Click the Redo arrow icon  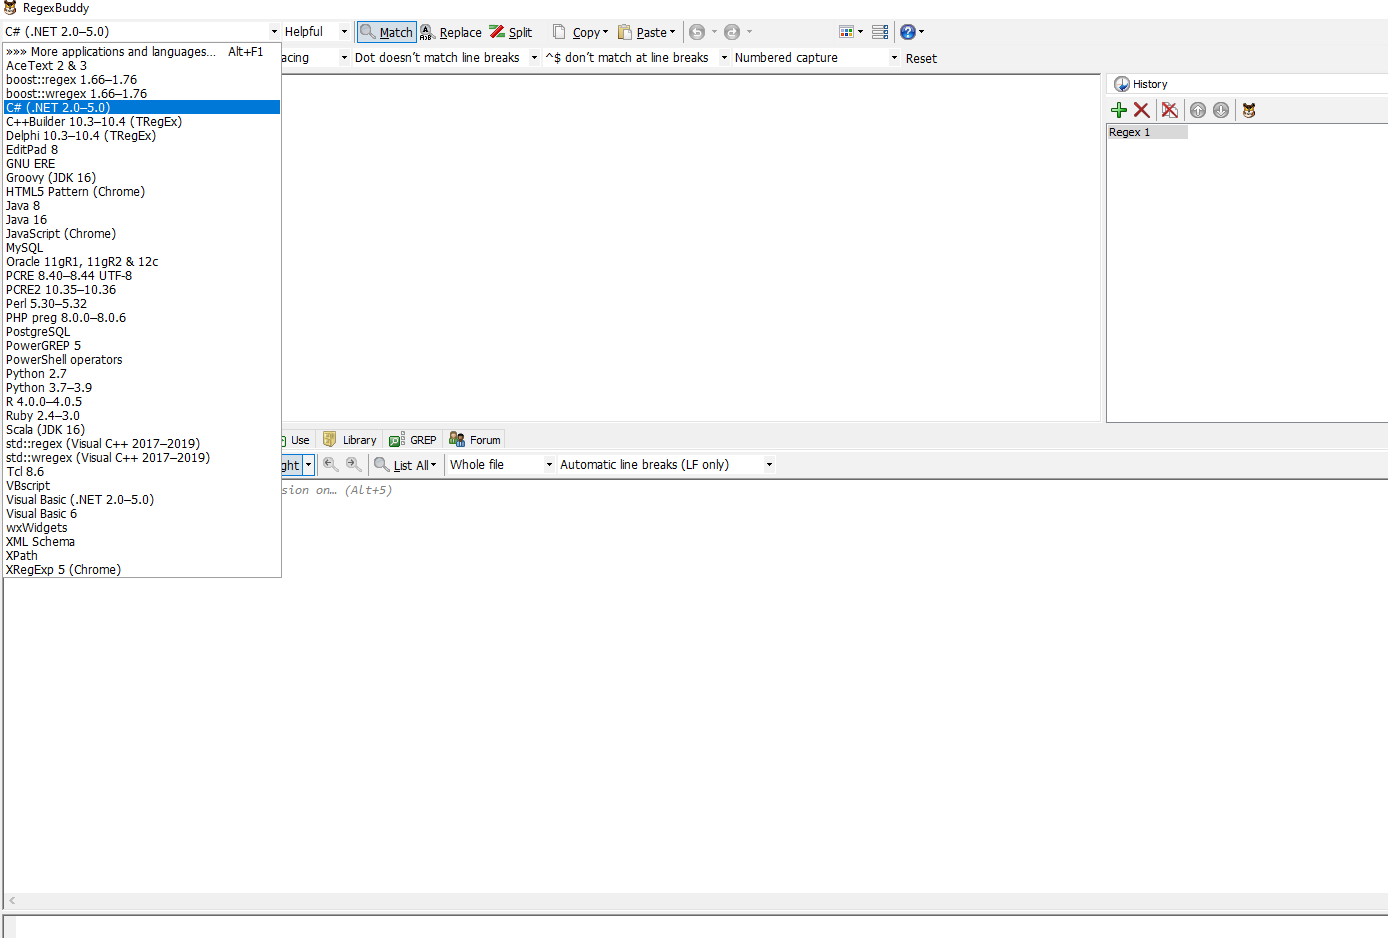click(732, 32)
